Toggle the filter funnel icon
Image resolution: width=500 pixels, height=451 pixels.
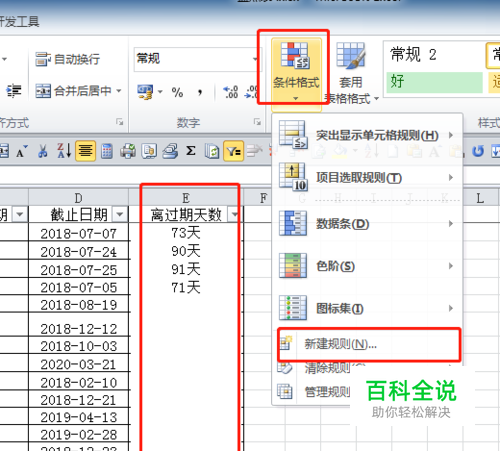click(x=233, y=151)
